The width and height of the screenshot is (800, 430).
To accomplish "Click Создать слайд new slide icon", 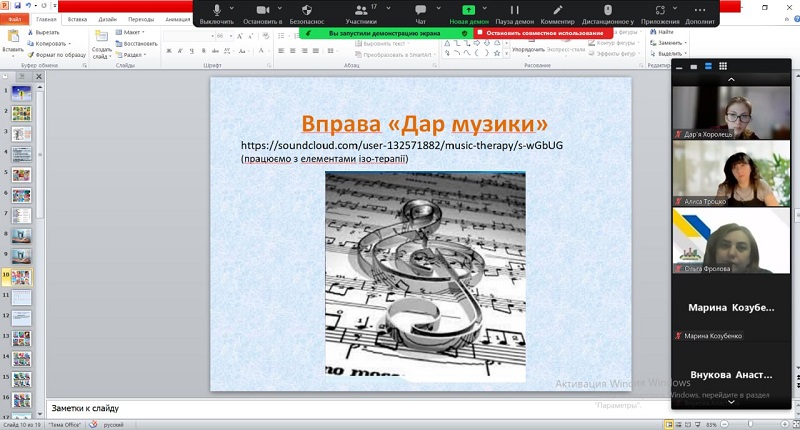I will 102,36.
